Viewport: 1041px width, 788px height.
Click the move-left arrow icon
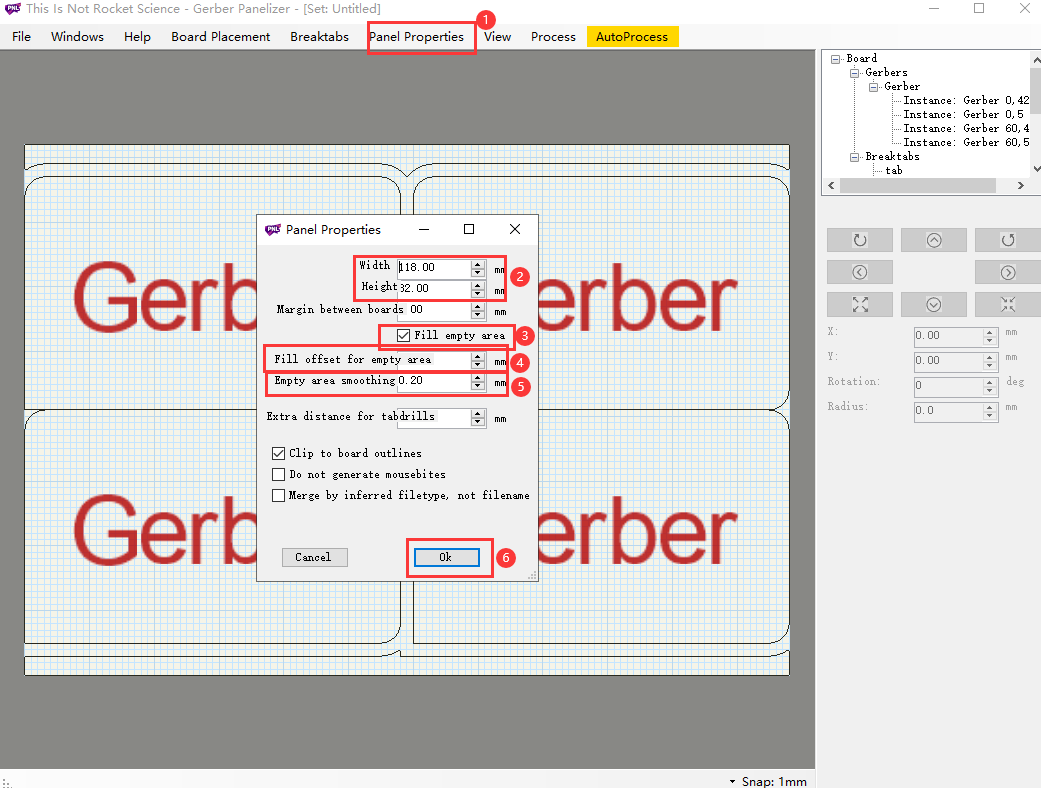coord(860,271)
